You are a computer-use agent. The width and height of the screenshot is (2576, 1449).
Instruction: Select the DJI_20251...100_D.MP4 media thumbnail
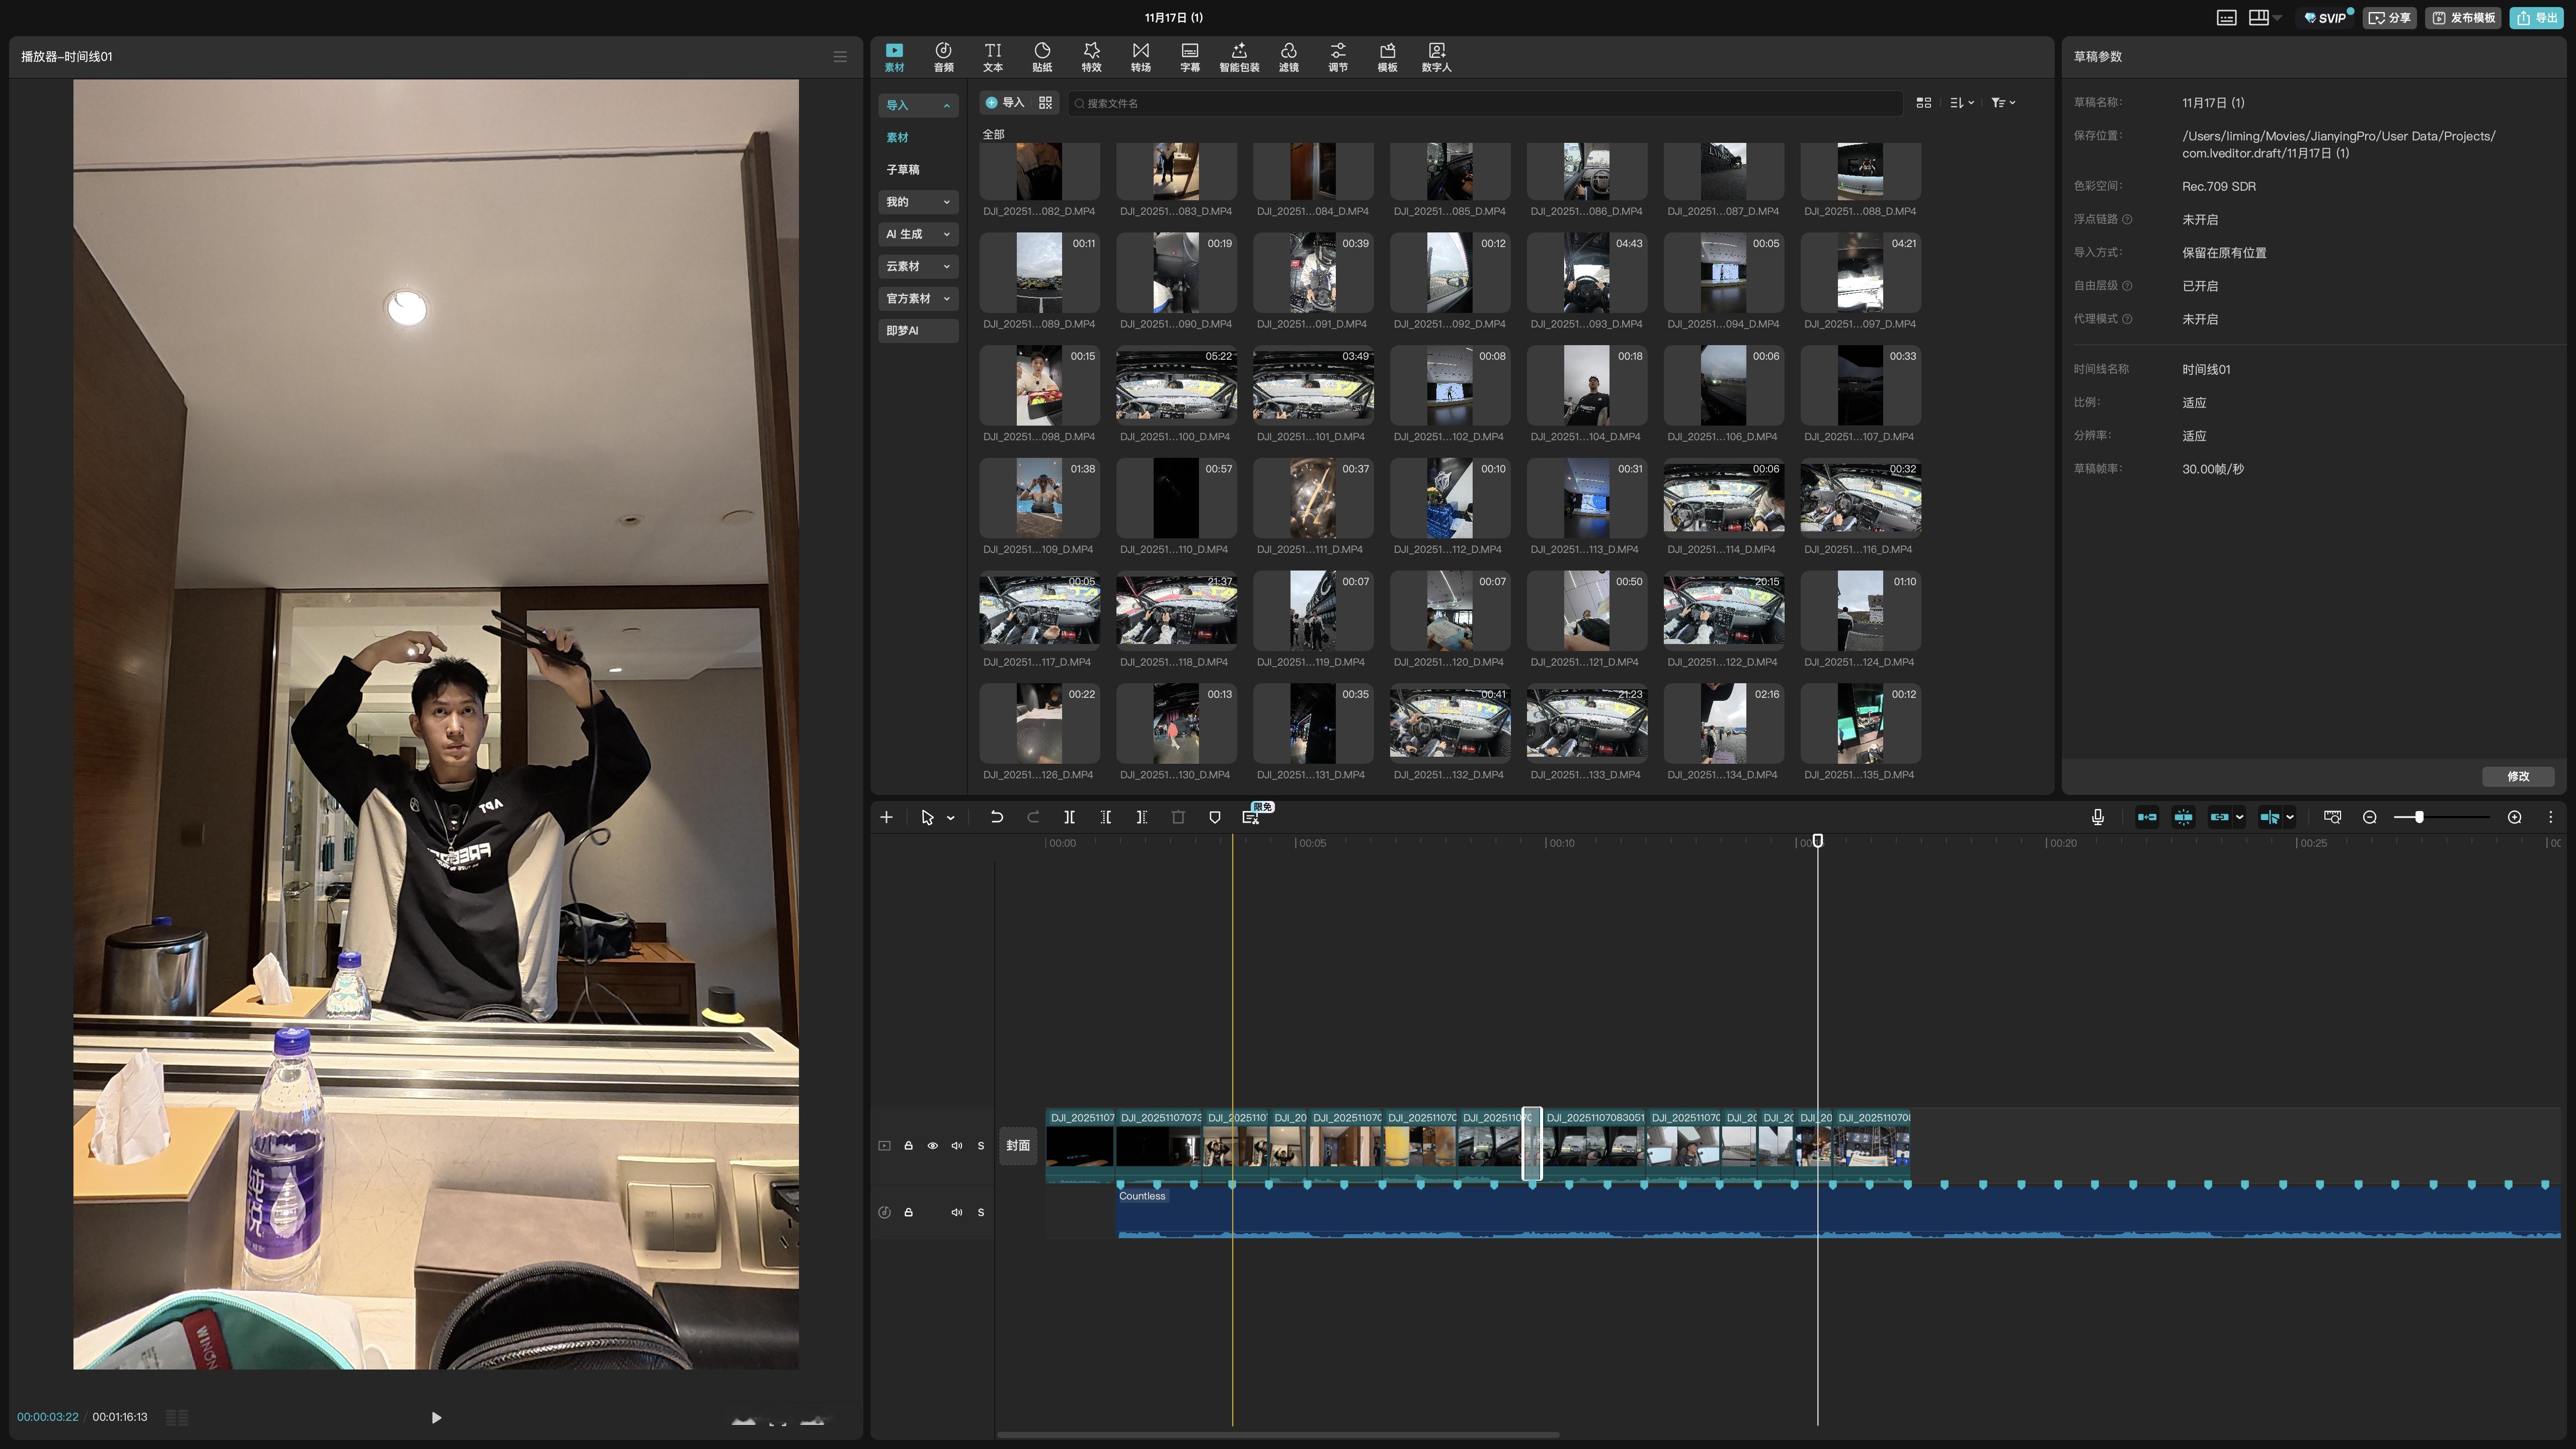(1176, 386)
